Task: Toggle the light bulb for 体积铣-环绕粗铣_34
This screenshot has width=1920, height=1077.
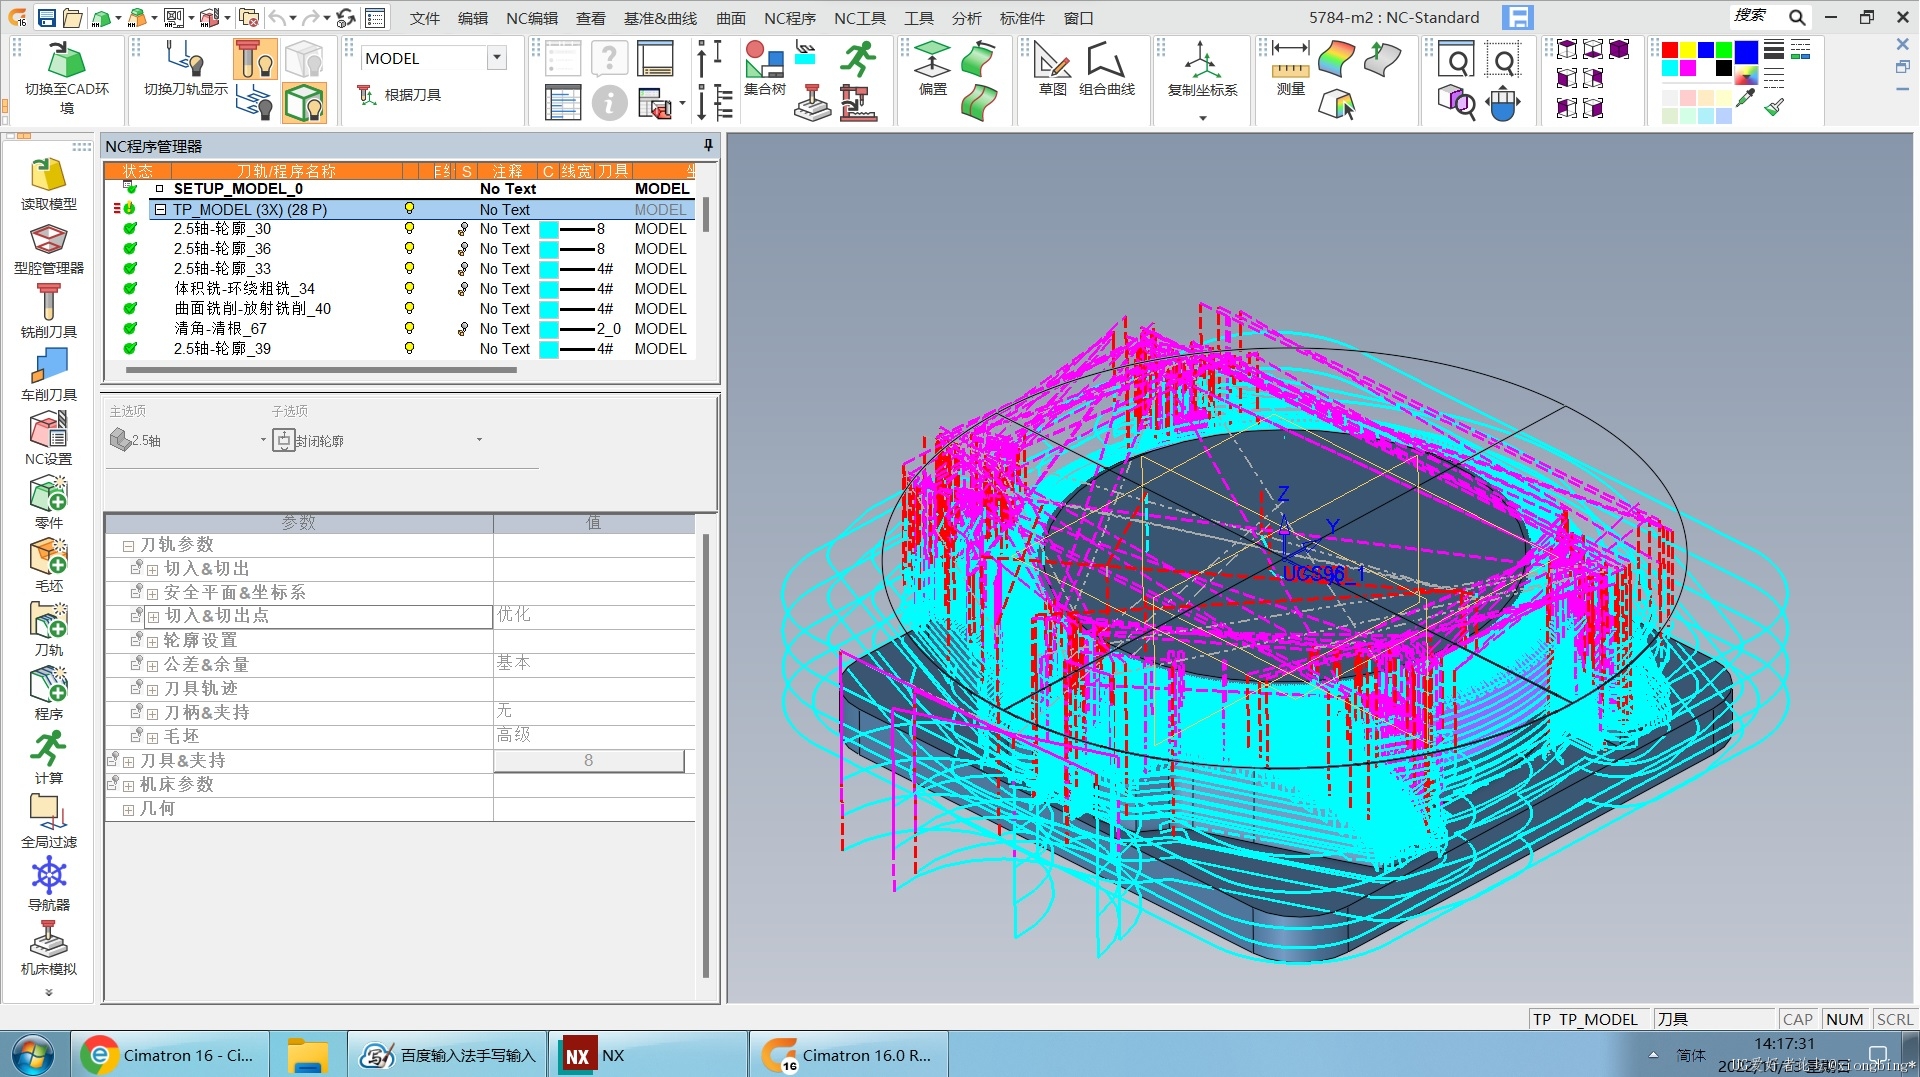Action: coord(409,289)
